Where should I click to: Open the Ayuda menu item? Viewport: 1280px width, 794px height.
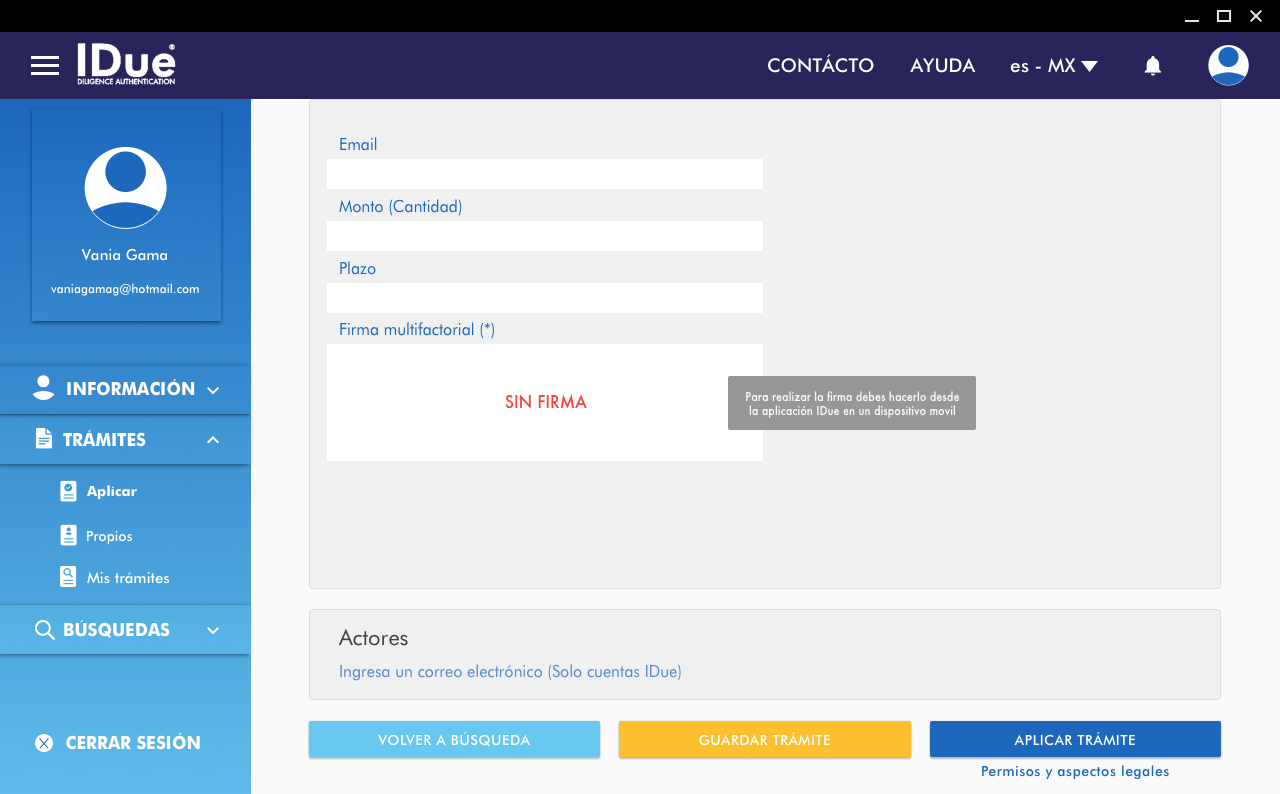942,66
